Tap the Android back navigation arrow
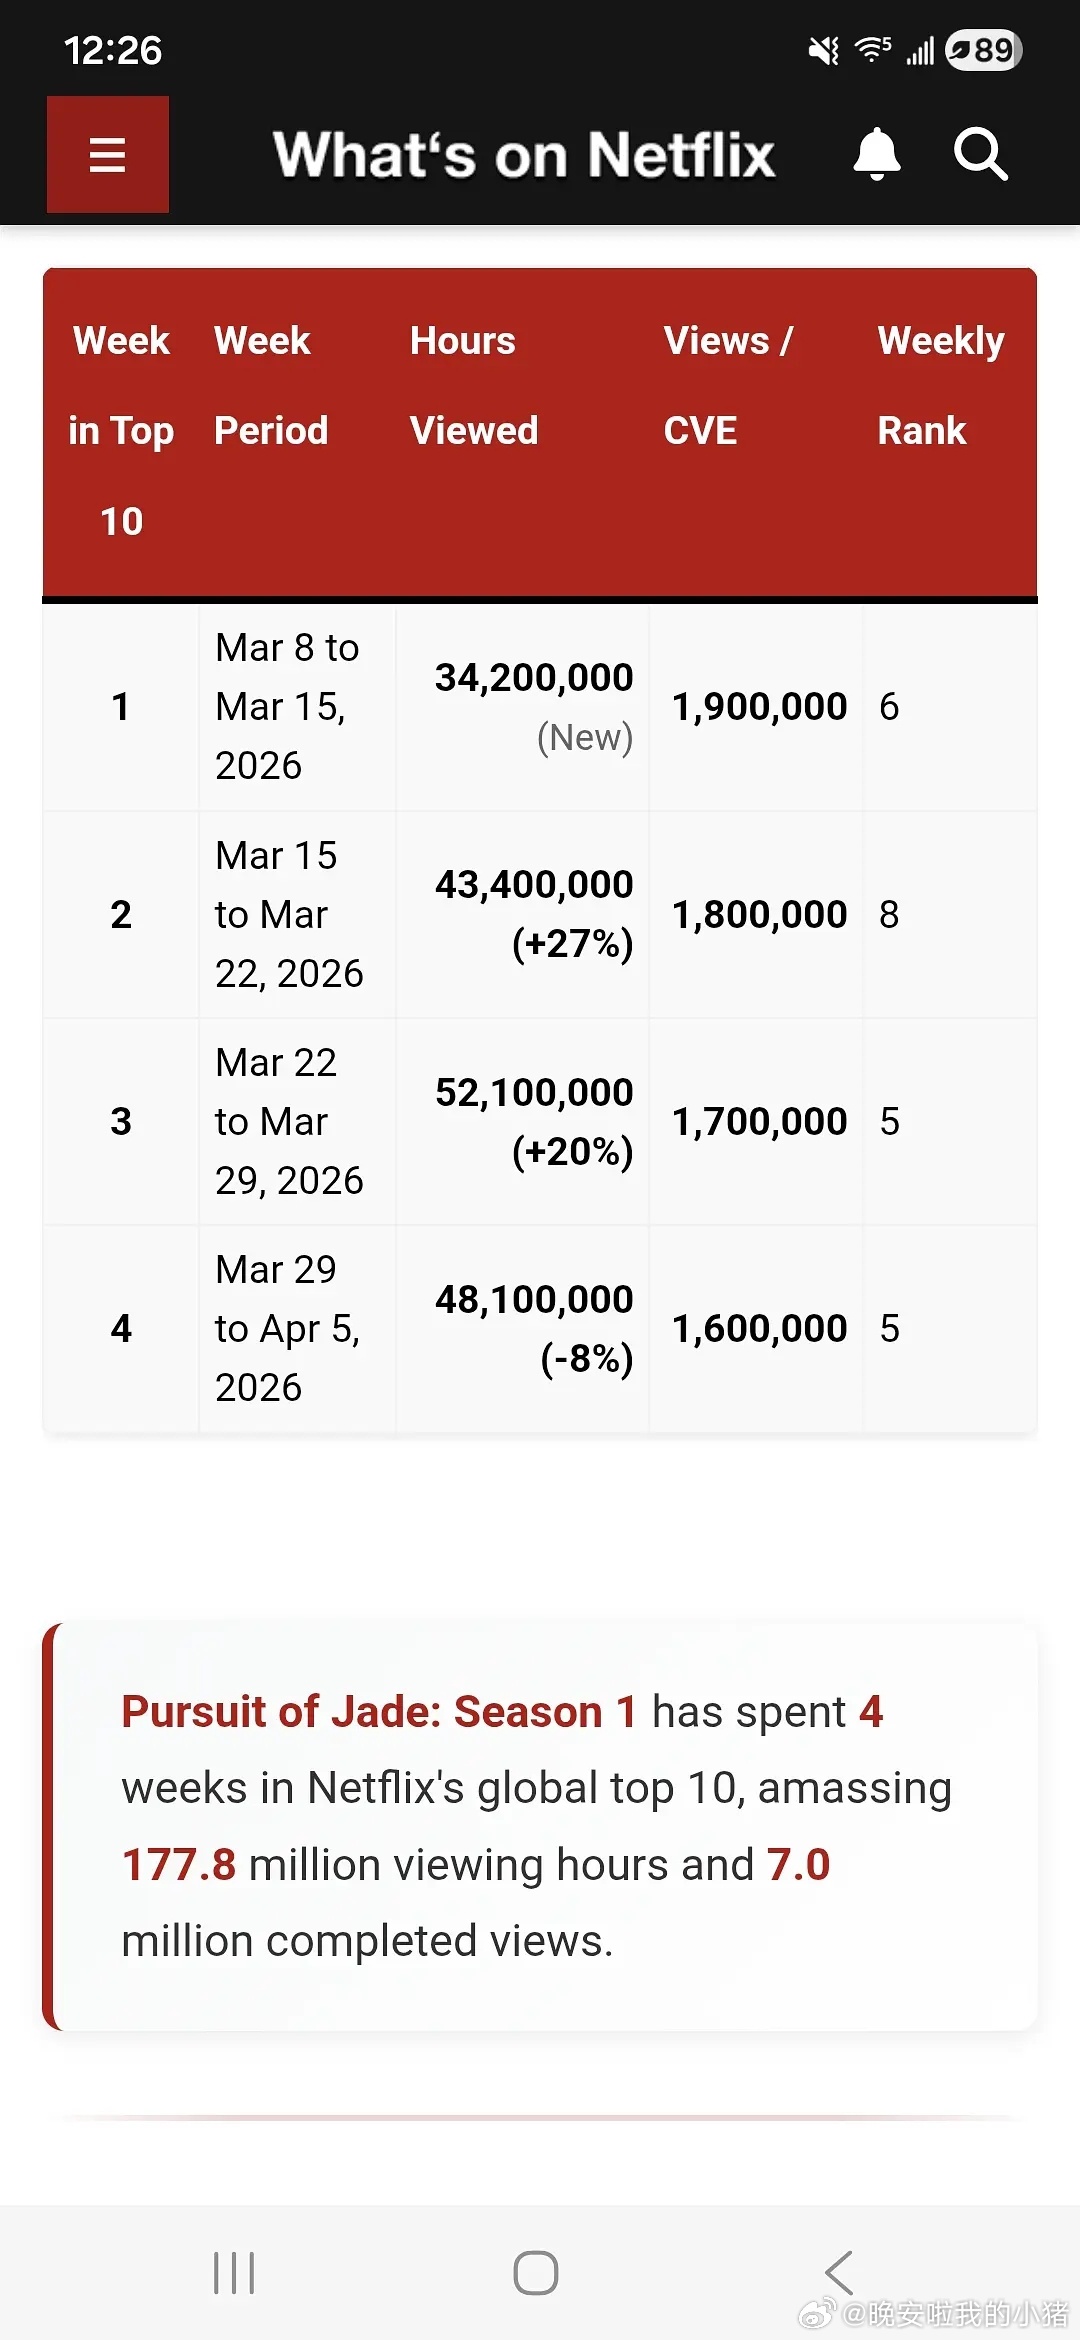Viewport: 1080px width, 2340px height. [x=839, y=2273]
